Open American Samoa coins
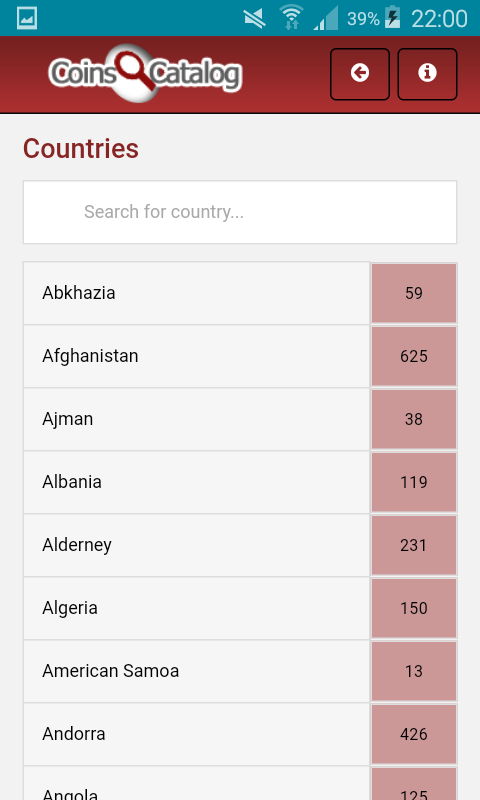Viewport: 480px width, 800px height. pos(196,671)
